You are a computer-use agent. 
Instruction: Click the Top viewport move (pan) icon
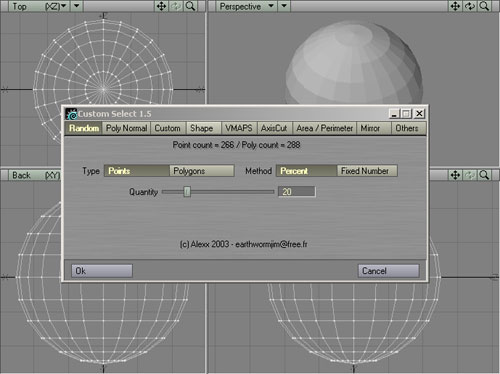point(161,6)
